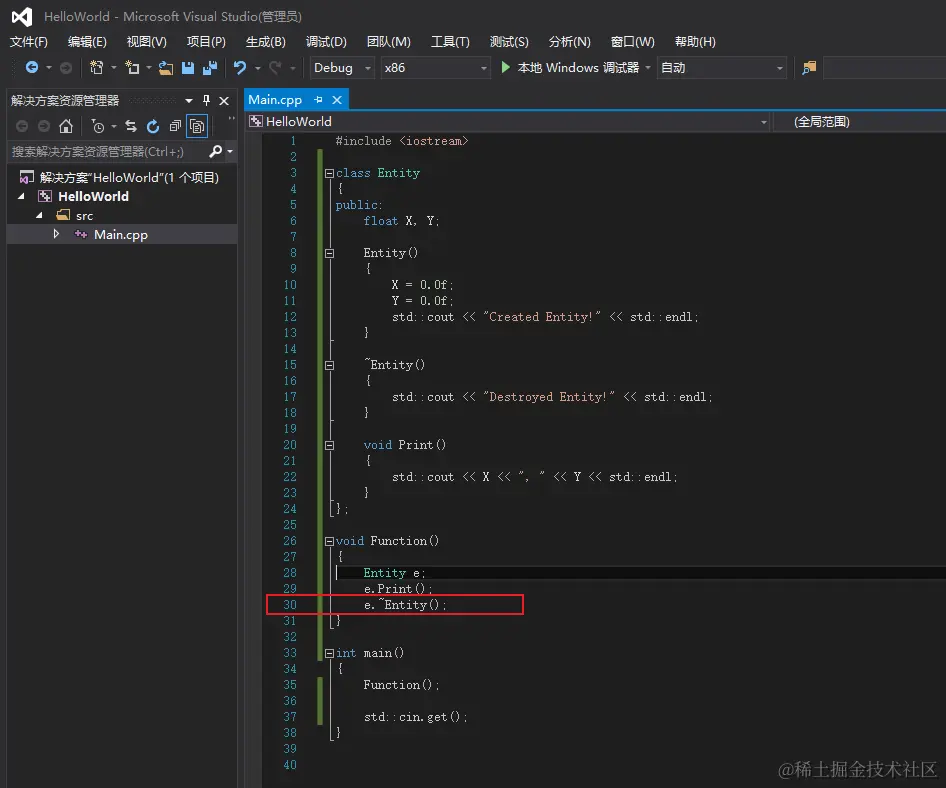
Task: Collapse the Entity() constructor outline box
Action: click(x=329, y=253)
